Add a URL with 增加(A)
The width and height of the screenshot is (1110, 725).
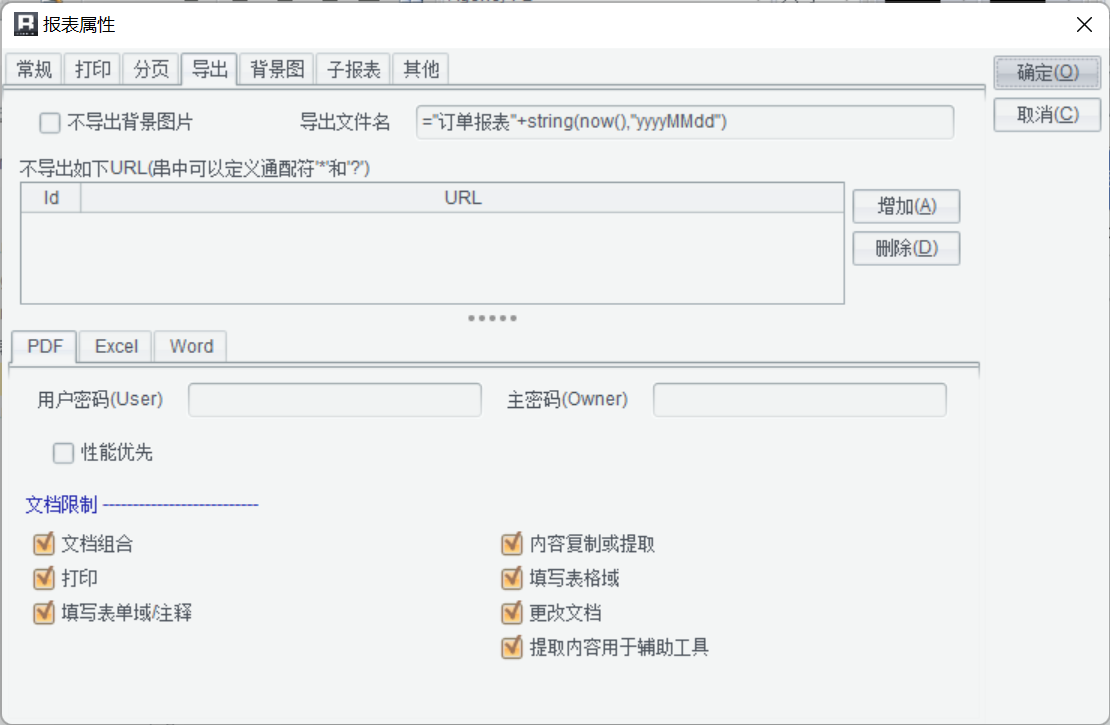[x=906, y=206]
